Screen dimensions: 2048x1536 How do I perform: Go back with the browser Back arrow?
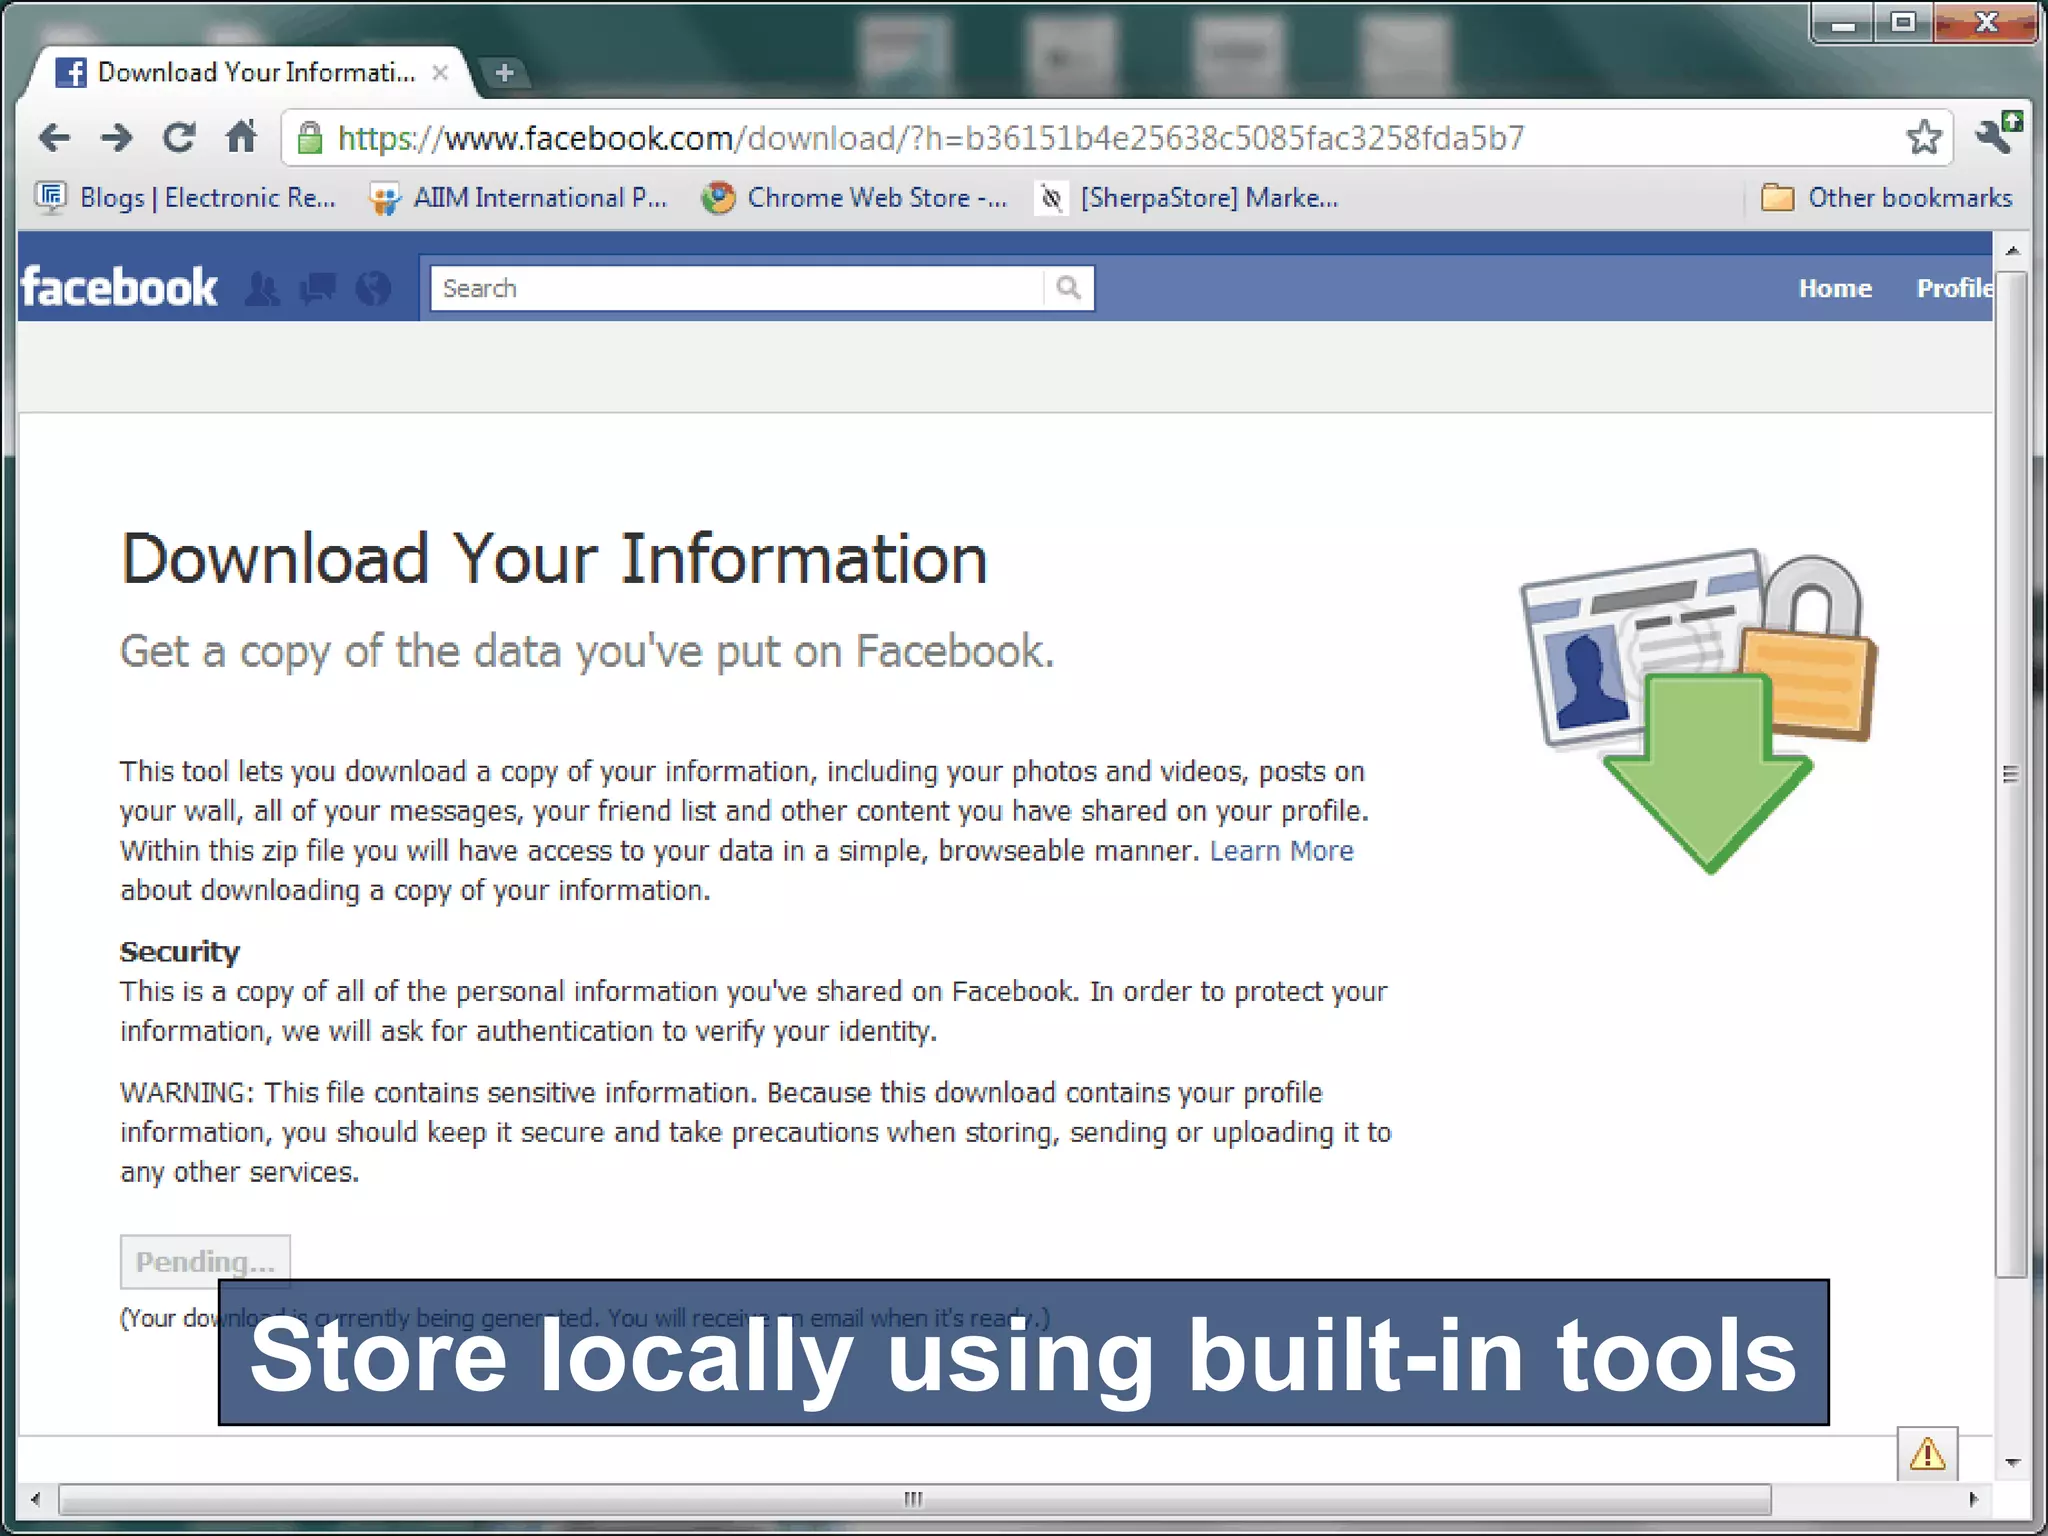tap(54, 137)
